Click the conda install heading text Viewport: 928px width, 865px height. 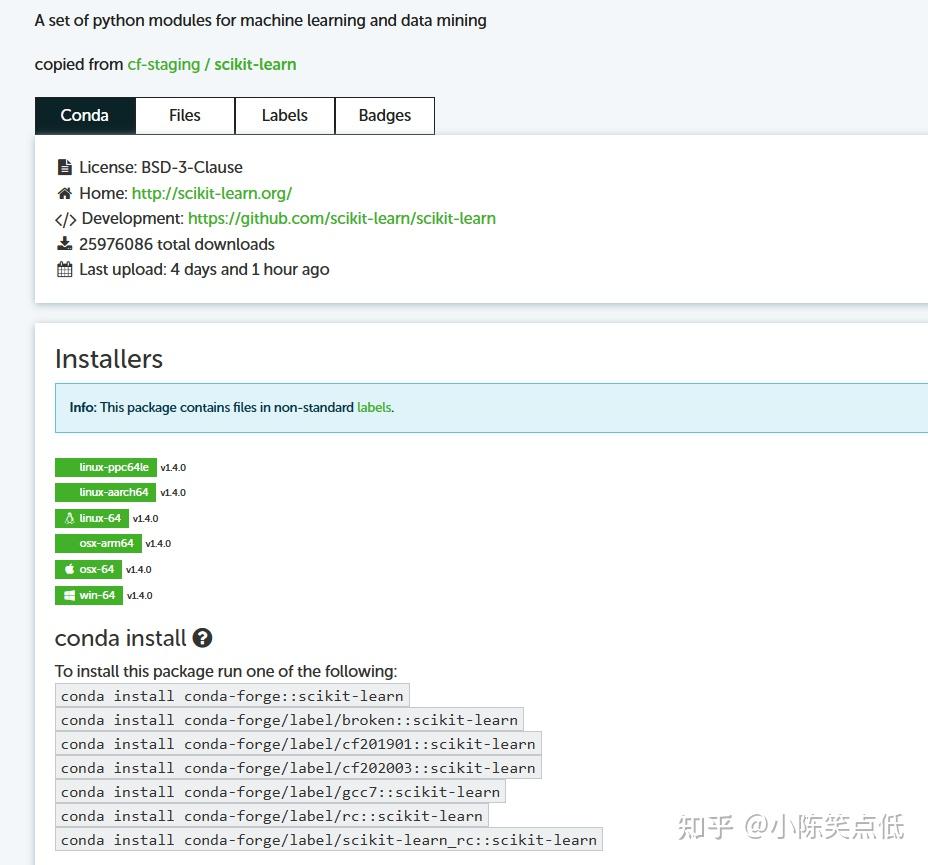(120, 638)
